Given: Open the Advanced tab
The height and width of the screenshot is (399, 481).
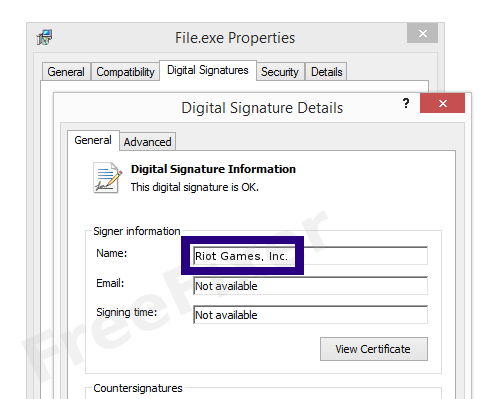Looking at the screenshot, I should (x=147, y=142).
